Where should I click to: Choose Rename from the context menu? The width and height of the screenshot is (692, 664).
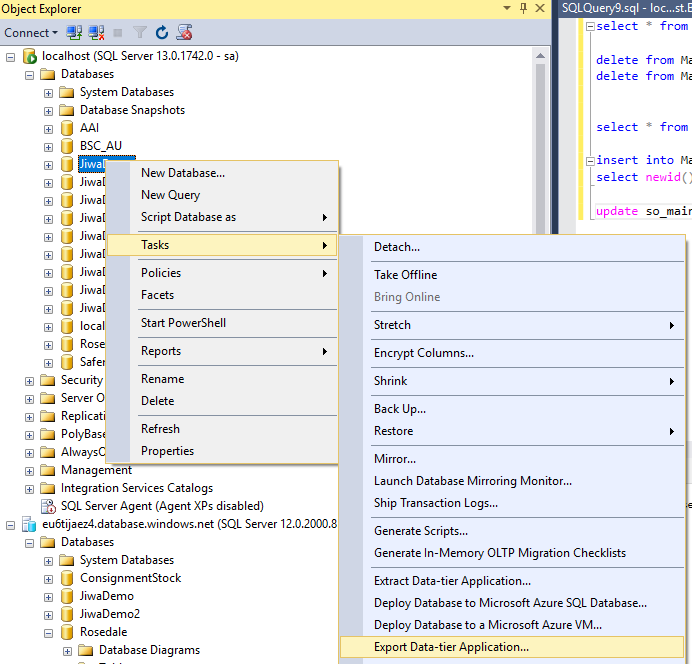[x=222, y=379]
